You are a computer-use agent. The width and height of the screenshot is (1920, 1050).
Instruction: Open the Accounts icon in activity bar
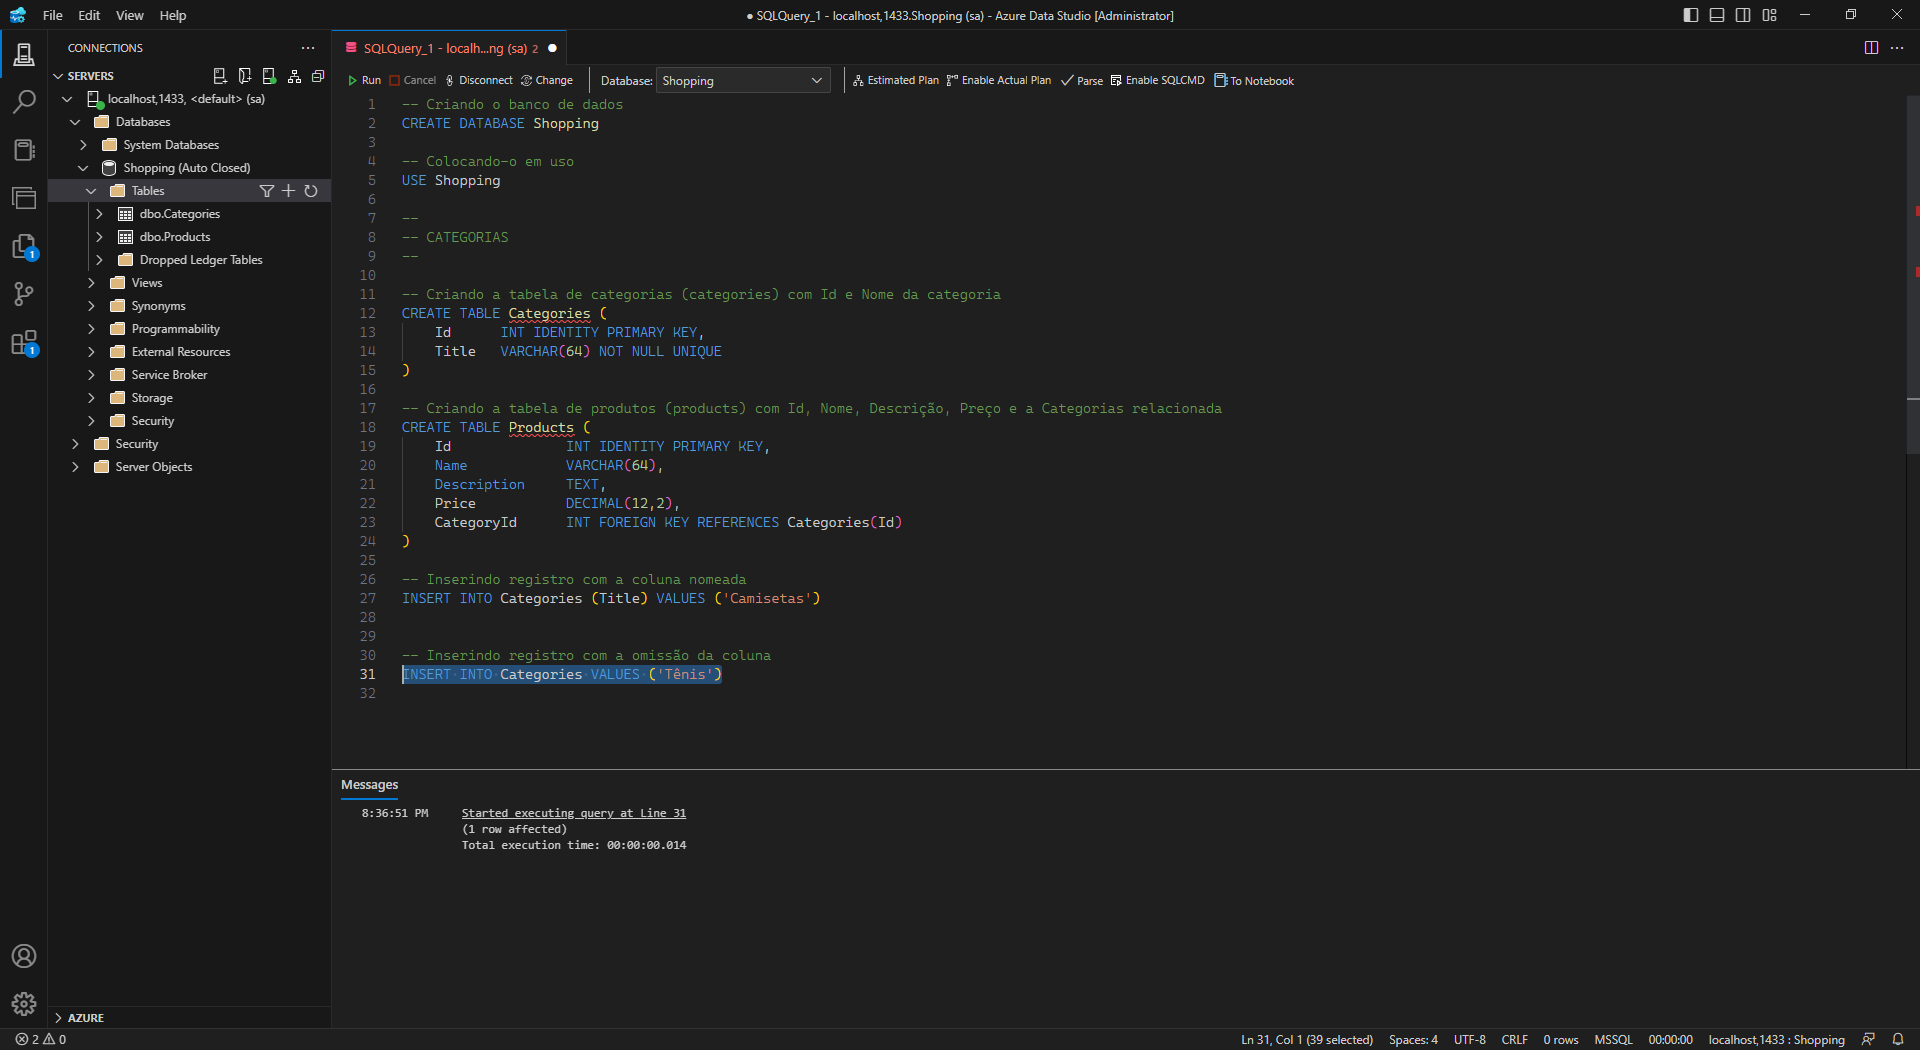click(24, 956)
